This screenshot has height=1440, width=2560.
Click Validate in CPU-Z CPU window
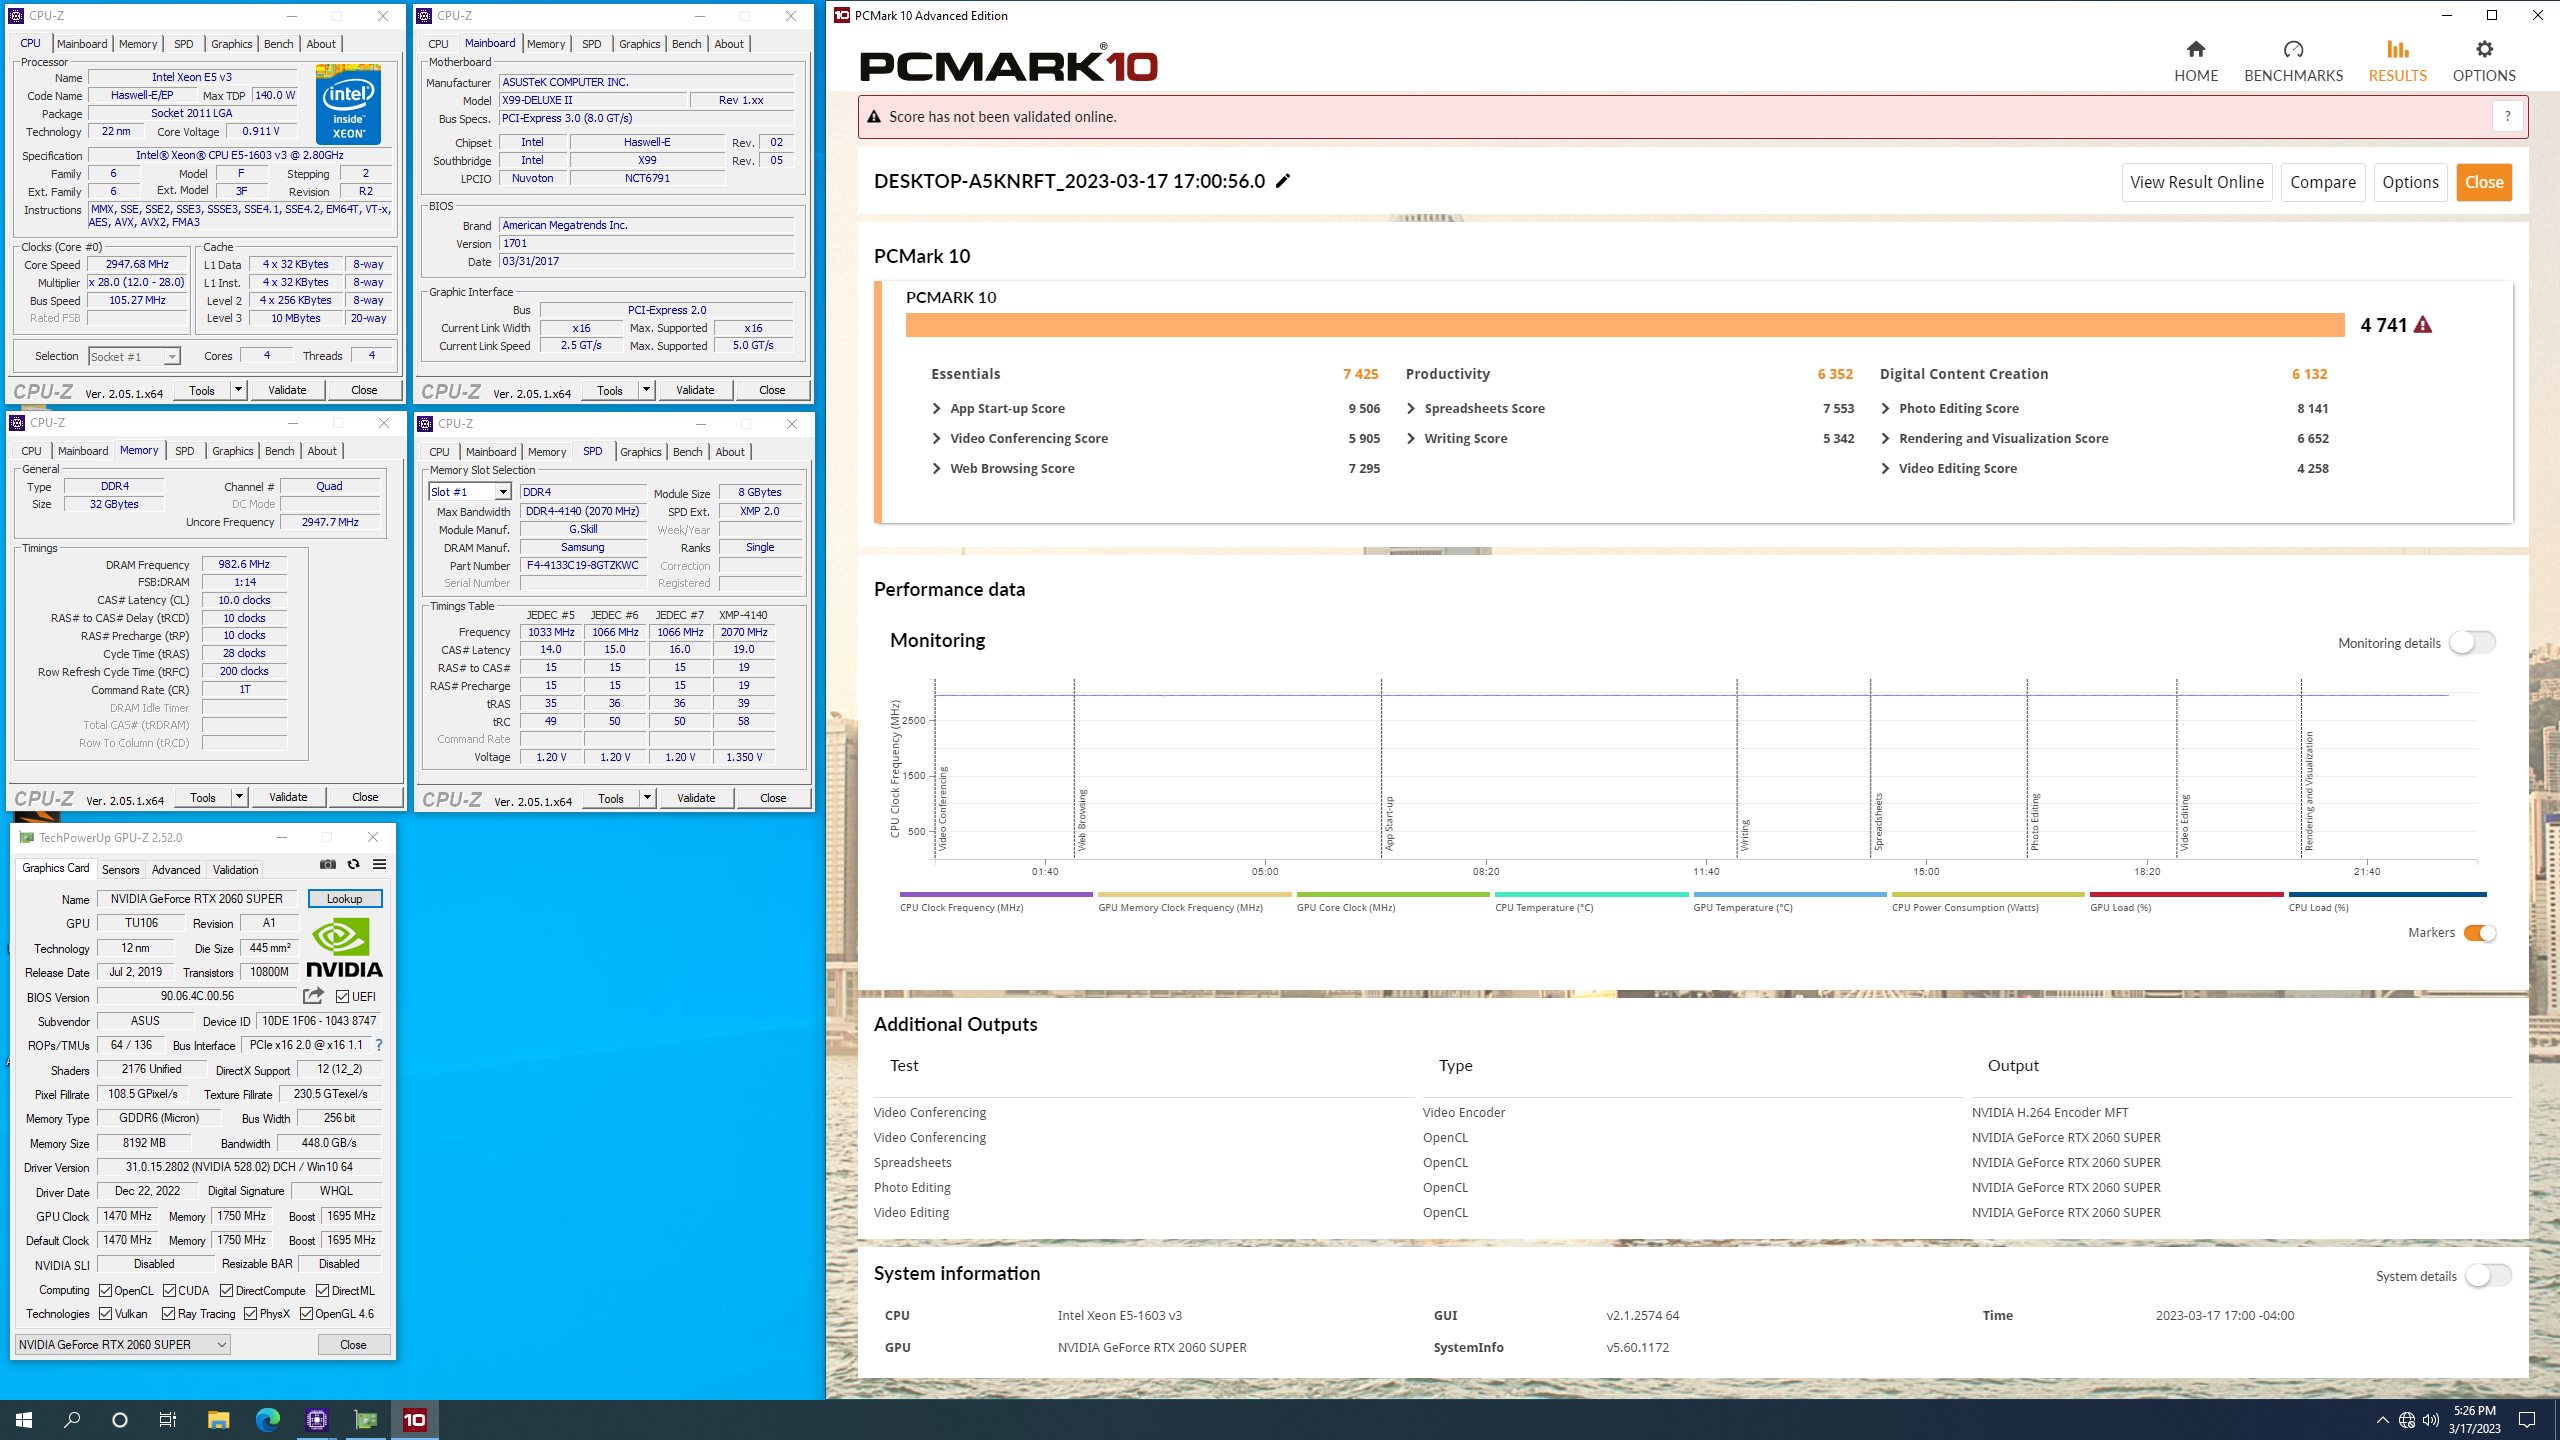click(x=287, y=390)
